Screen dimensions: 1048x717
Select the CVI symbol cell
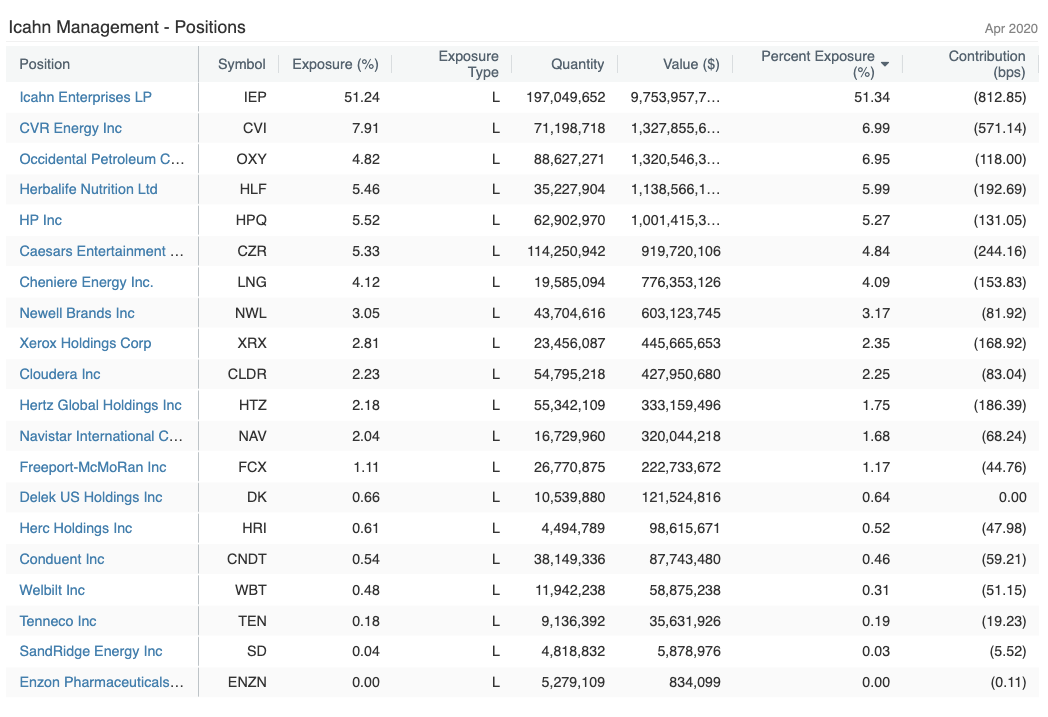tap(255, 128)
